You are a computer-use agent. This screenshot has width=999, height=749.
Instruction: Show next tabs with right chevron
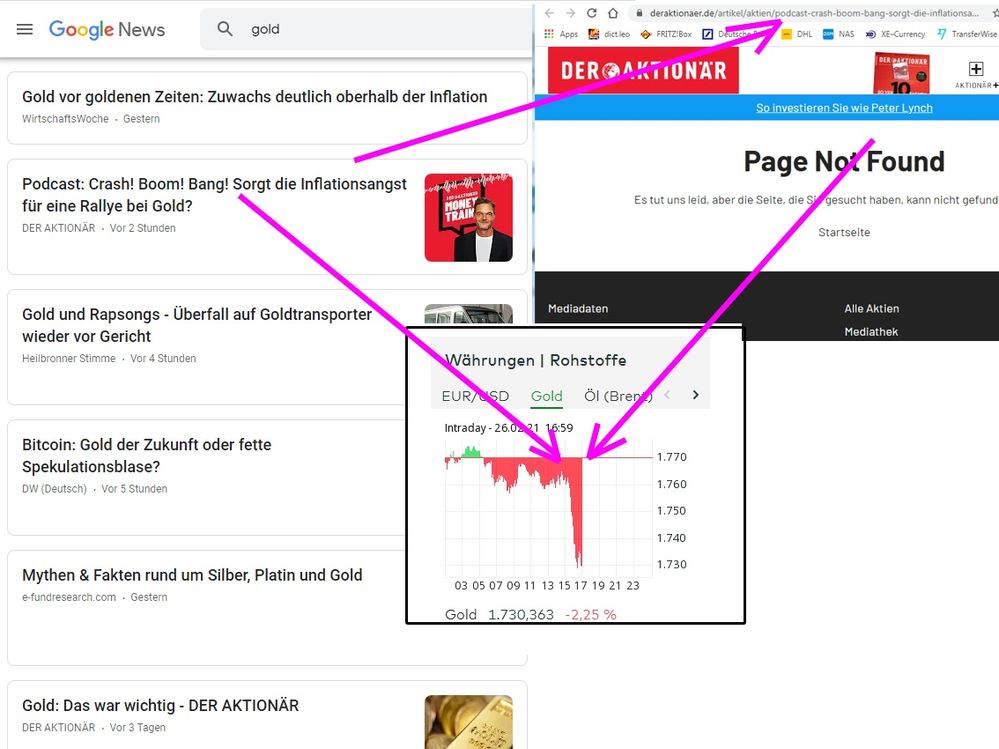click(696, 395)
